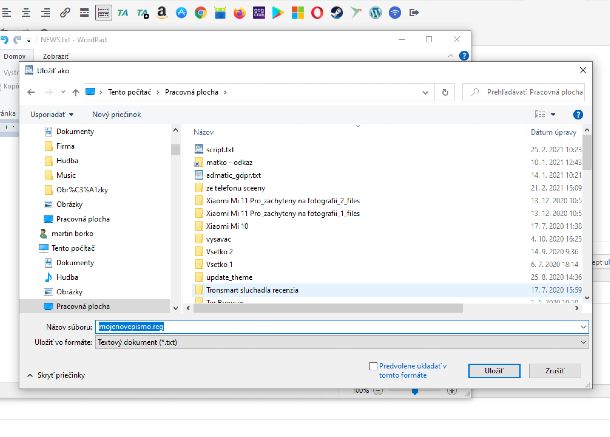
Task: Click the forward arrow in Save As dialog
Action: pyautogui.click(x=49, y=92)
